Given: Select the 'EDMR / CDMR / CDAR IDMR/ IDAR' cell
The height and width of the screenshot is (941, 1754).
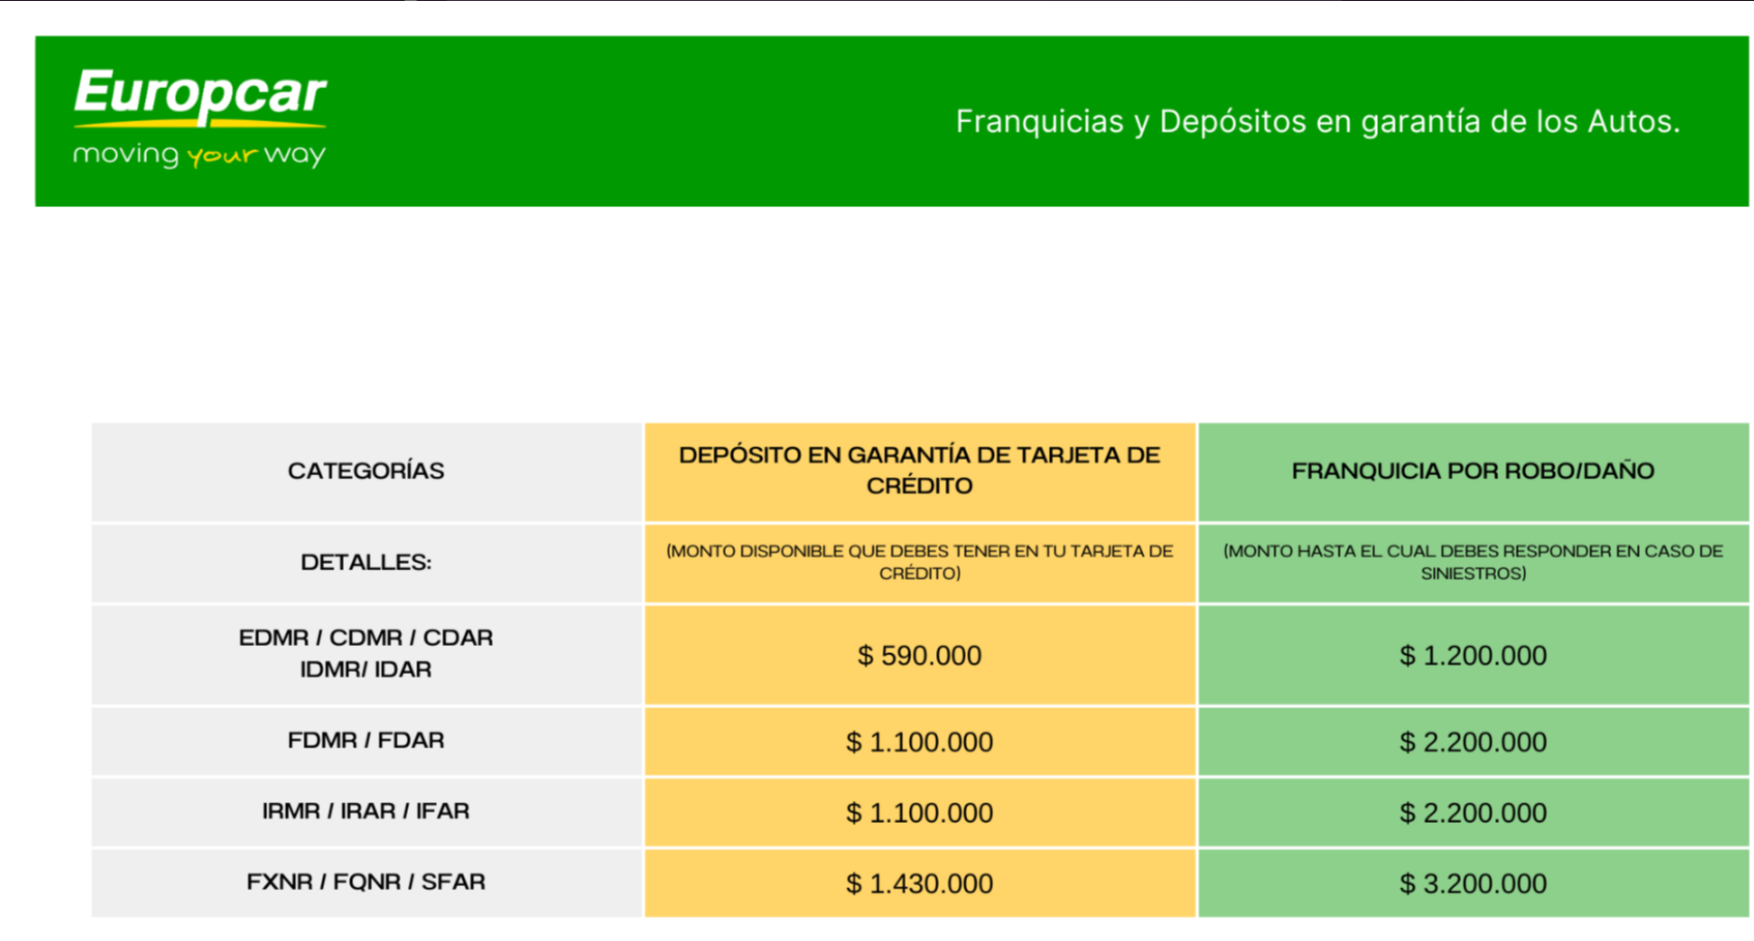Looking at the screenshot, I should tap(366, 654).
